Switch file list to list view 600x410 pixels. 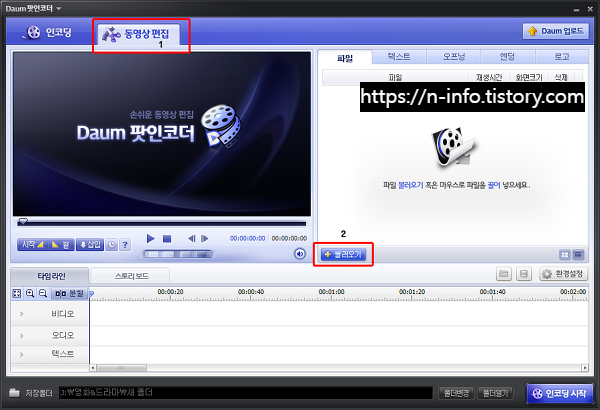578,255
